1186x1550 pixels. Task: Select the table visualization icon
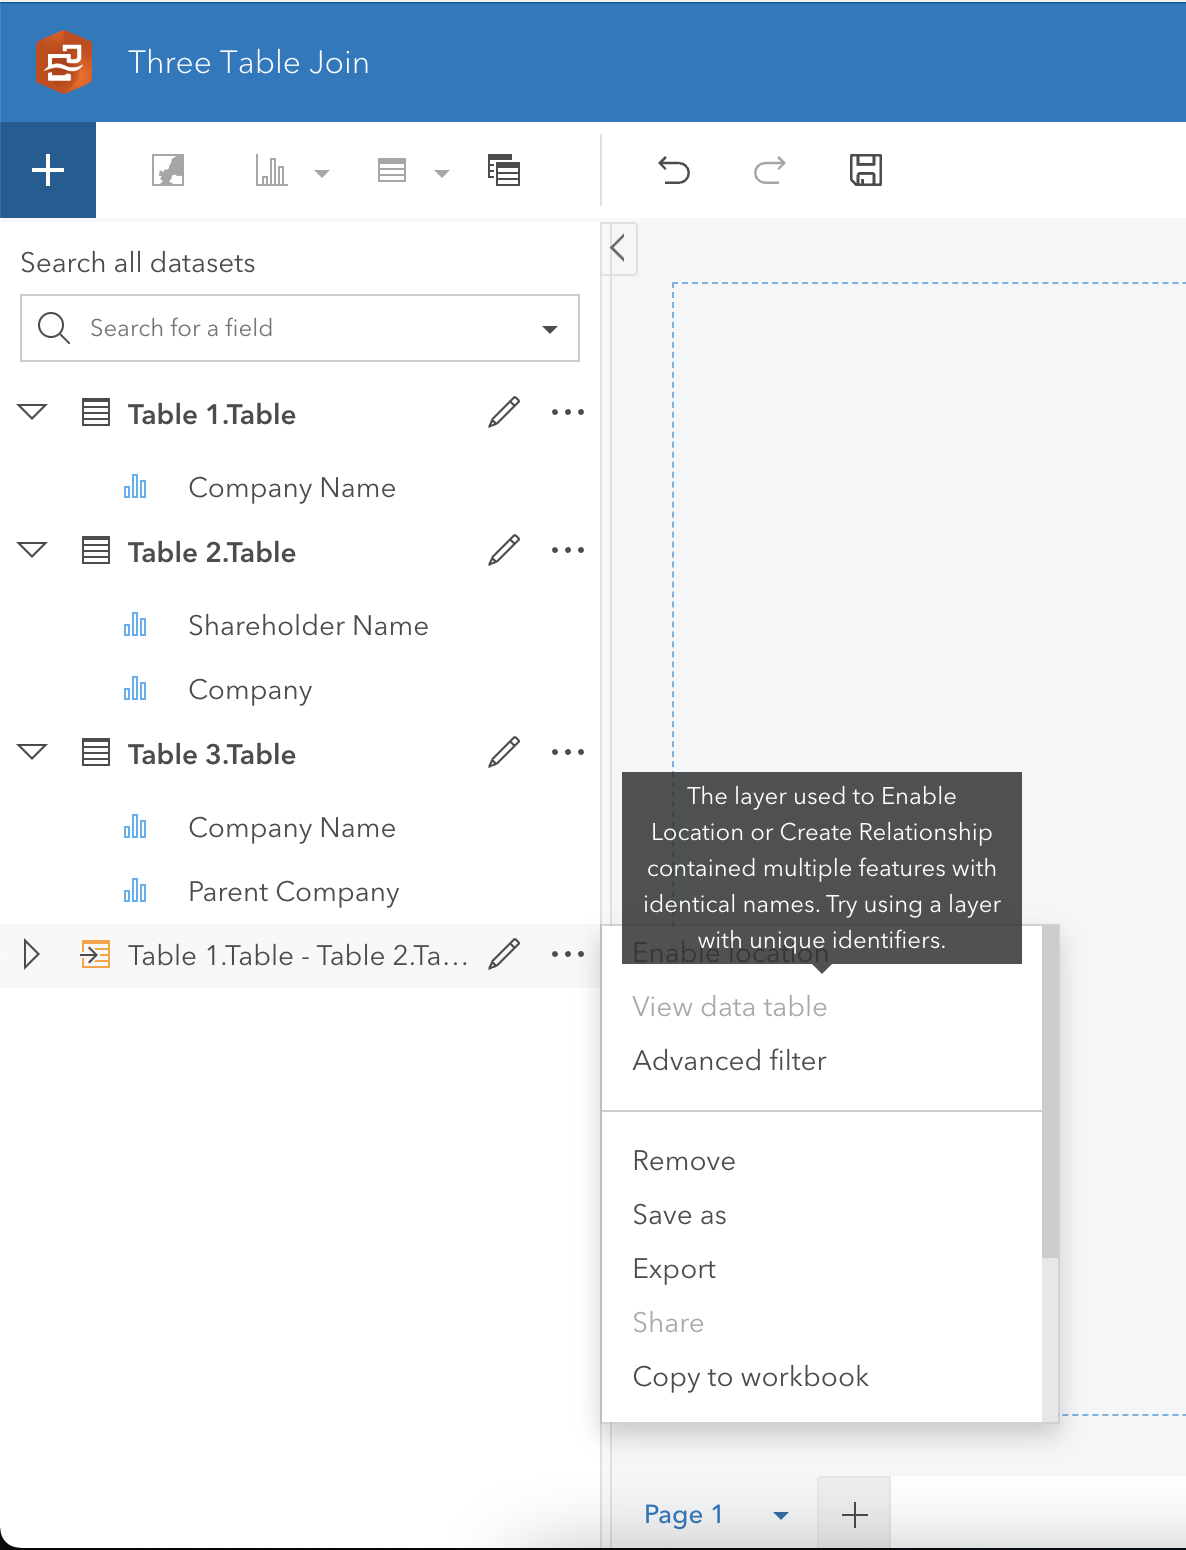392,170
